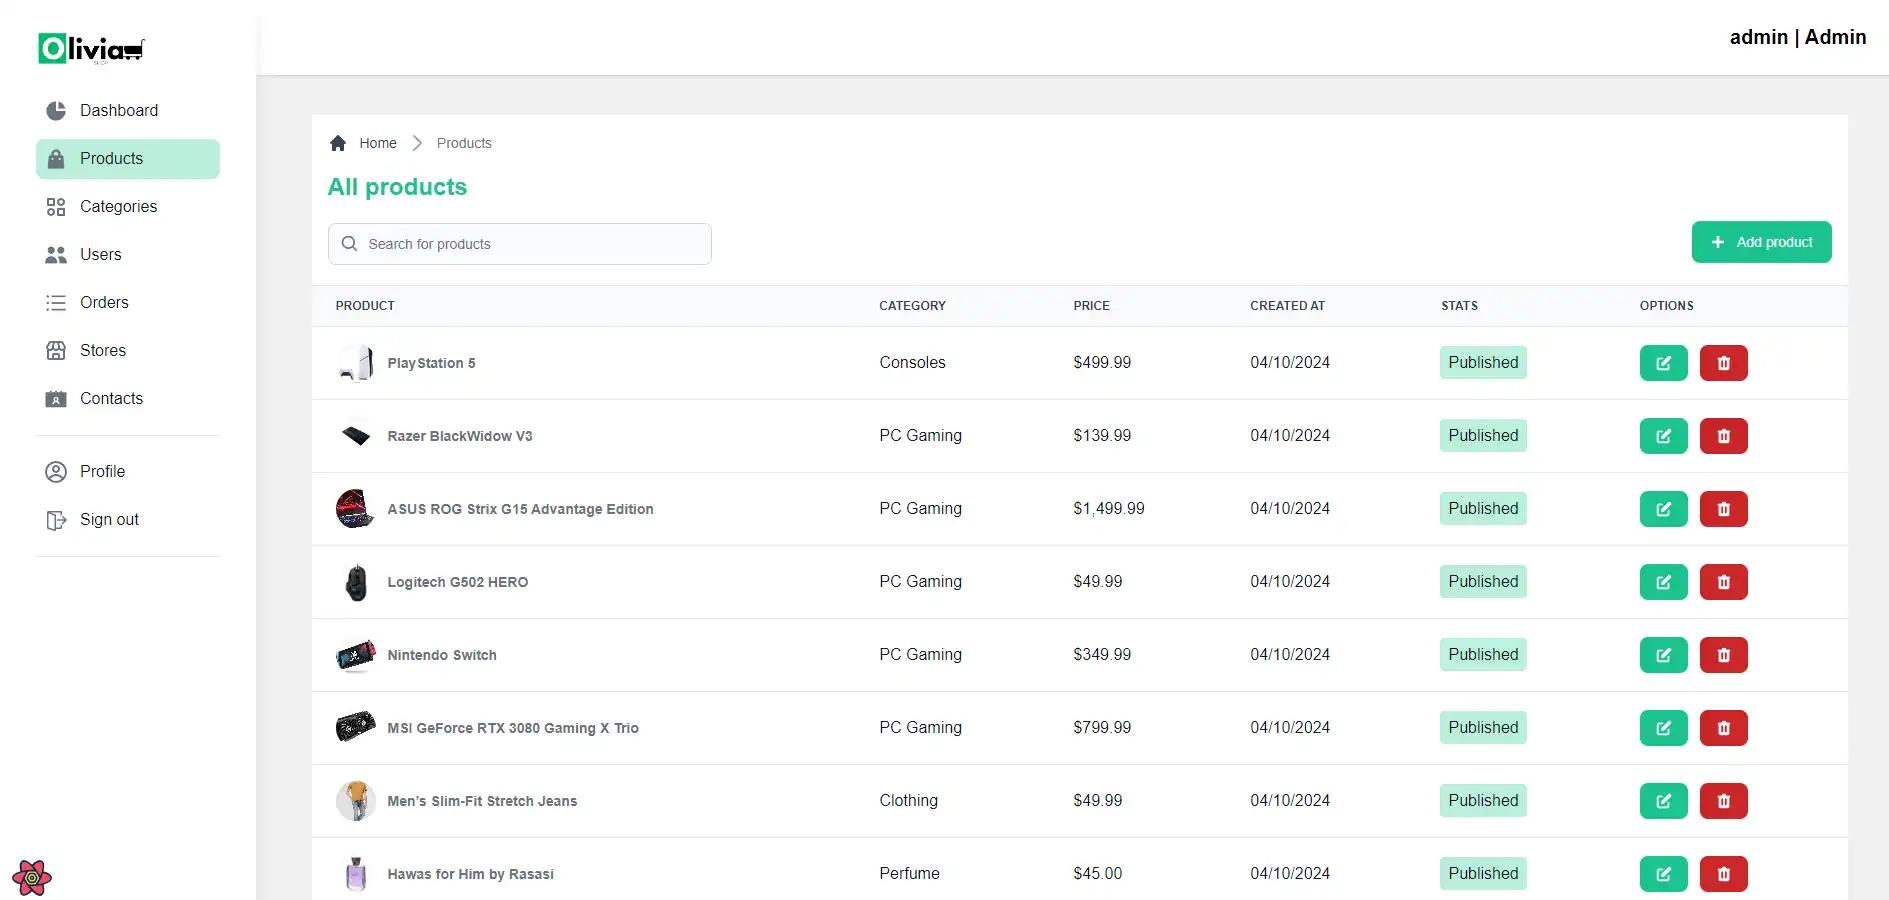
Task: Select the Orders list icon in sidebar
Action: [55, 302]
